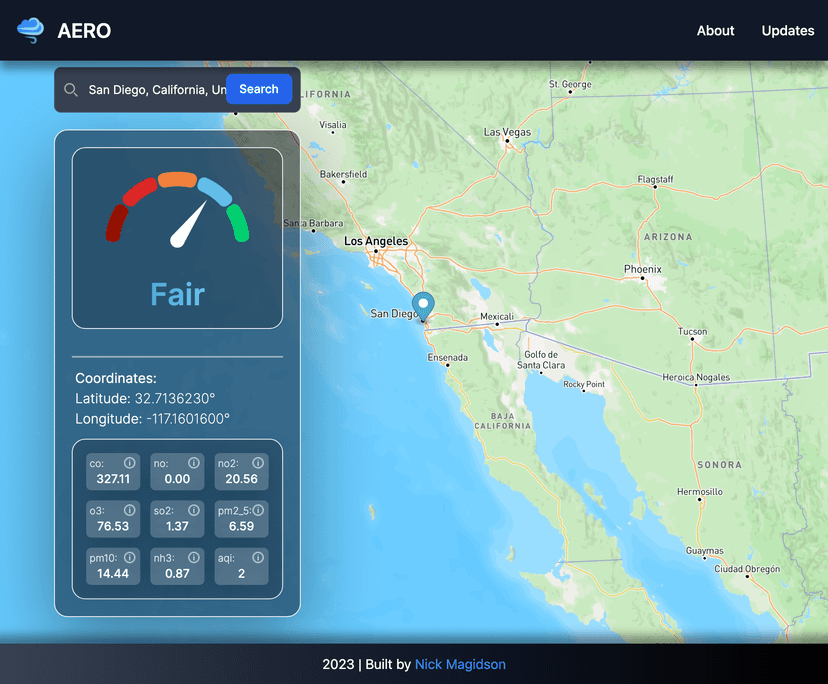Click the green segment of the gauge
Viewport: 828px width, 684px height.
[x=238, y=222]
